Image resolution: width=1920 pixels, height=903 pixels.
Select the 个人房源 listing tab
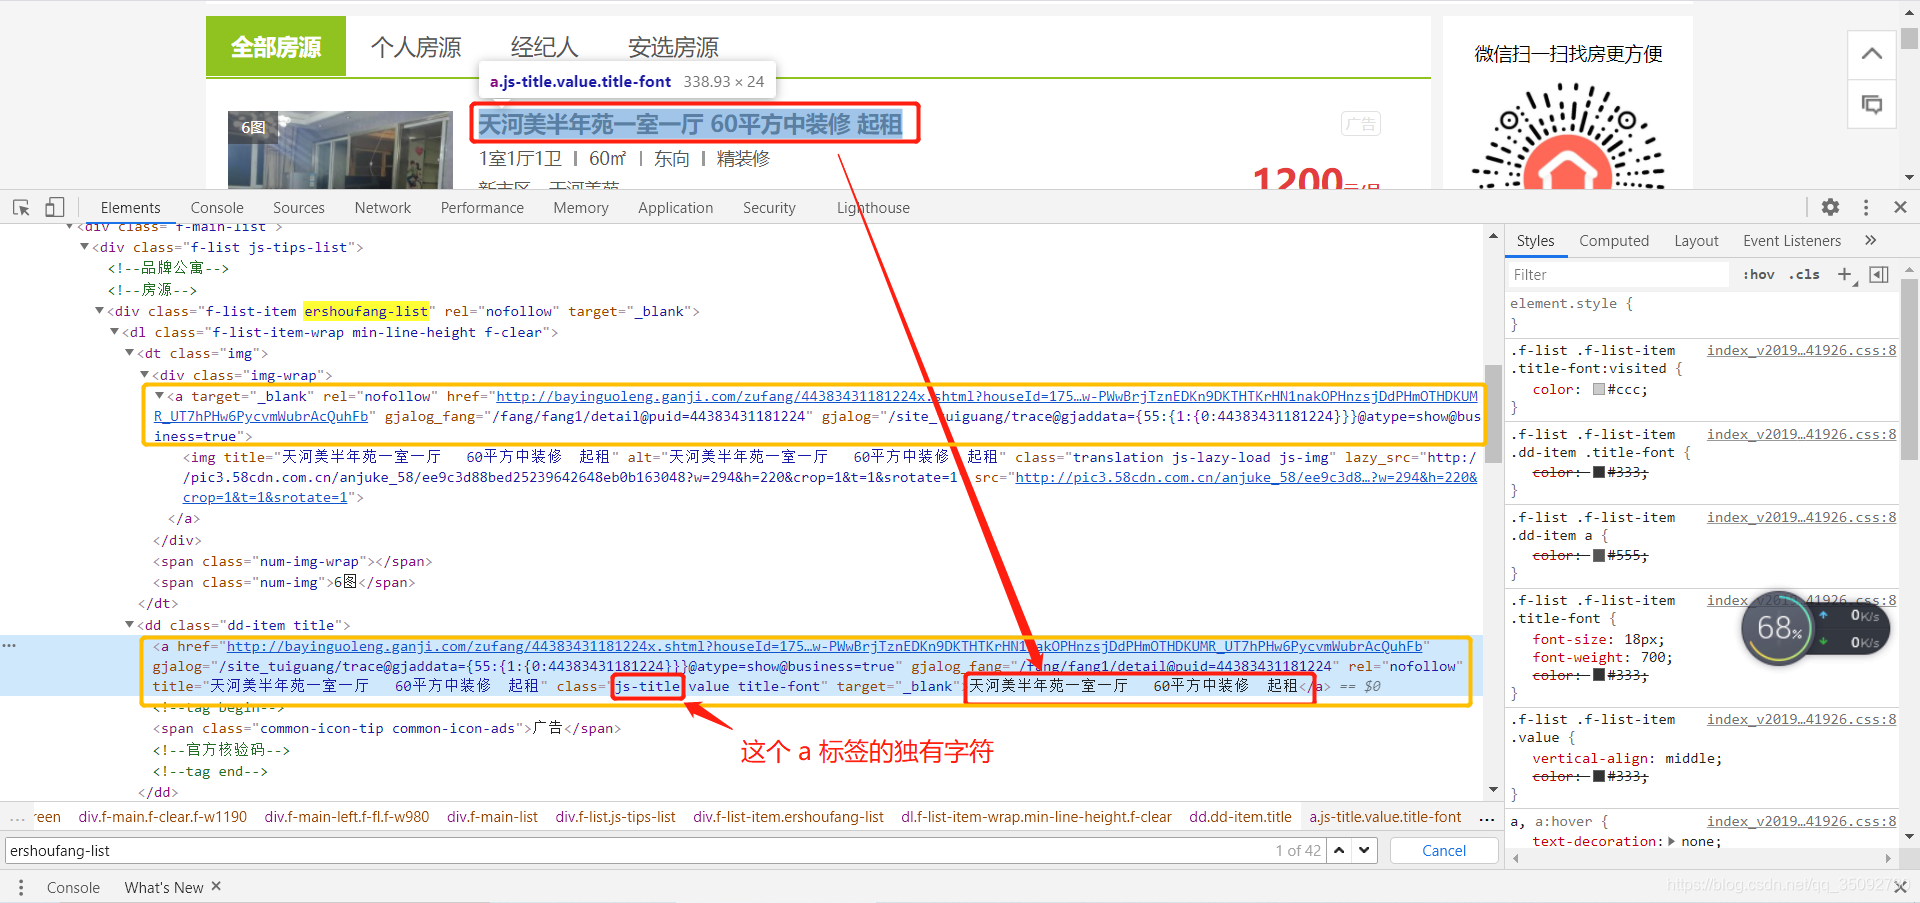(x=416, y=46)
